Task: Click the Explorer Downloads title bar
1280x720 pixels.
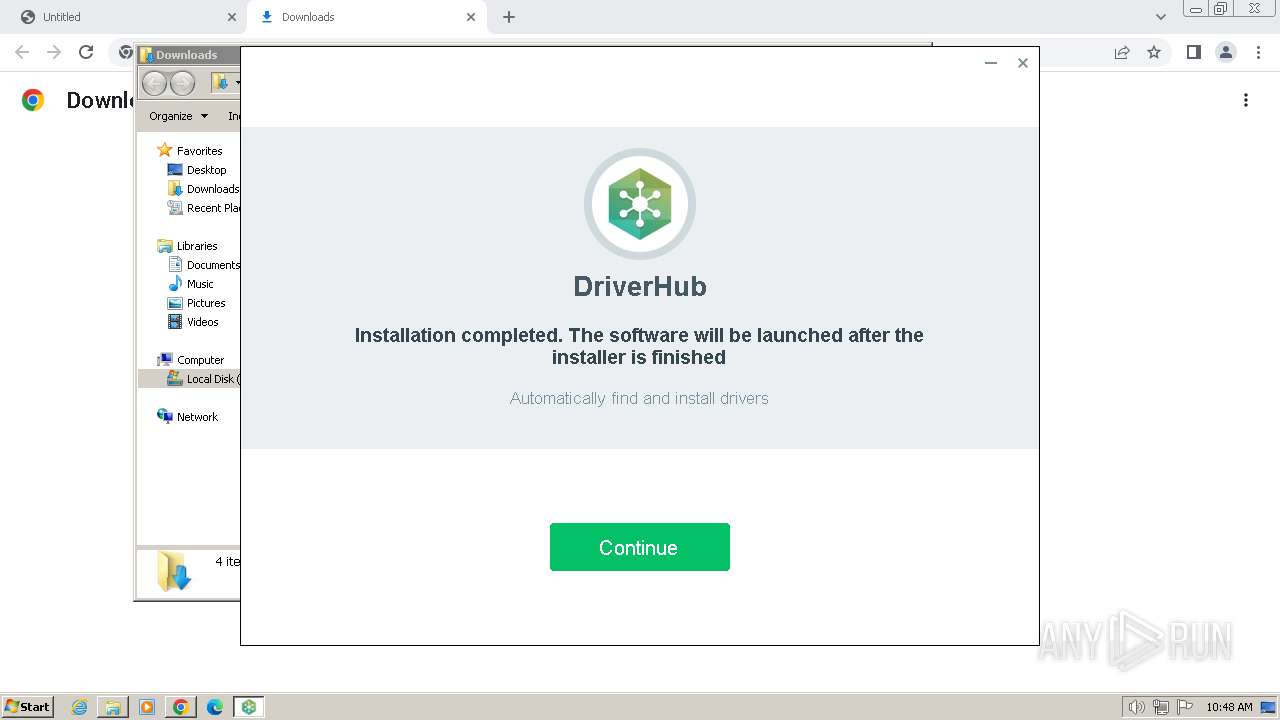Action: (x=189, y=55)
